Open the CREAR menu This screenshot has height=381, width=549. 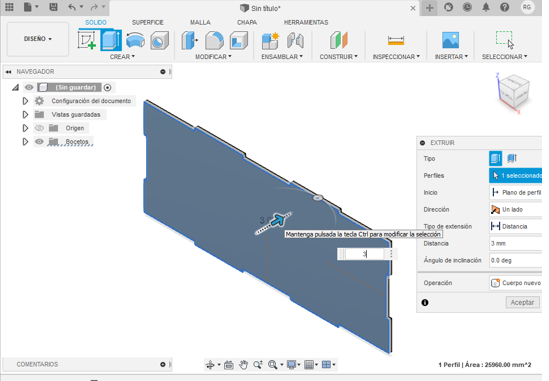(x=122, y=57)
